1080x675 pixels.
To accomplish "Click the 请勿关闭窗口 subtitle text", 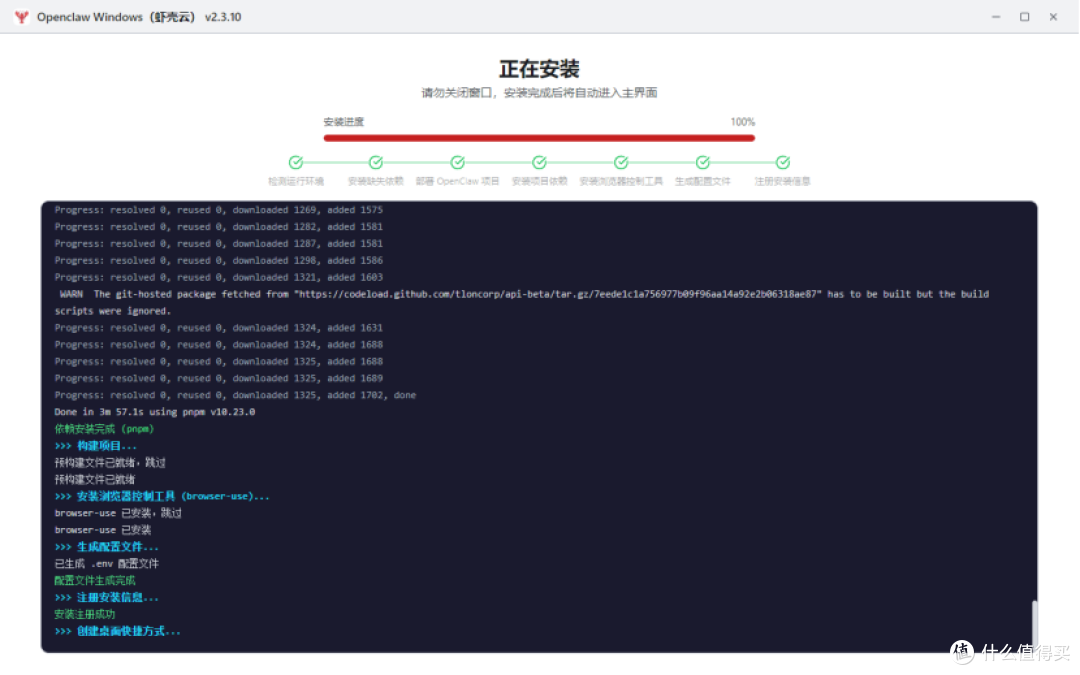I will pos(539,93).
